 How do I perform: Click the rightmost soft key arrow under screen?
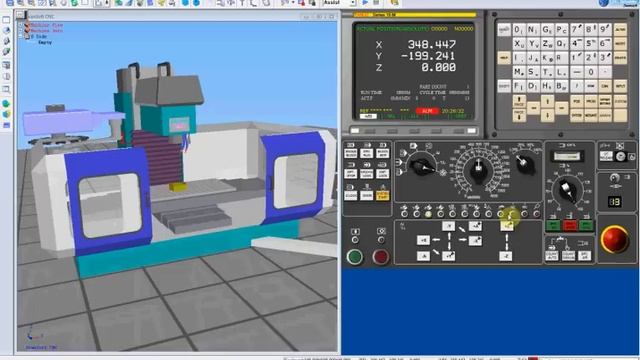[x=471, y=131]
